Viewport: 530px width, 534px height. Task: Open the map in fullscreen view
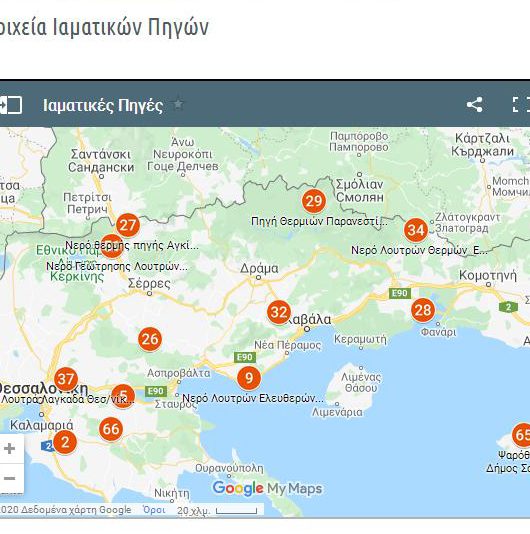(521, 105)
